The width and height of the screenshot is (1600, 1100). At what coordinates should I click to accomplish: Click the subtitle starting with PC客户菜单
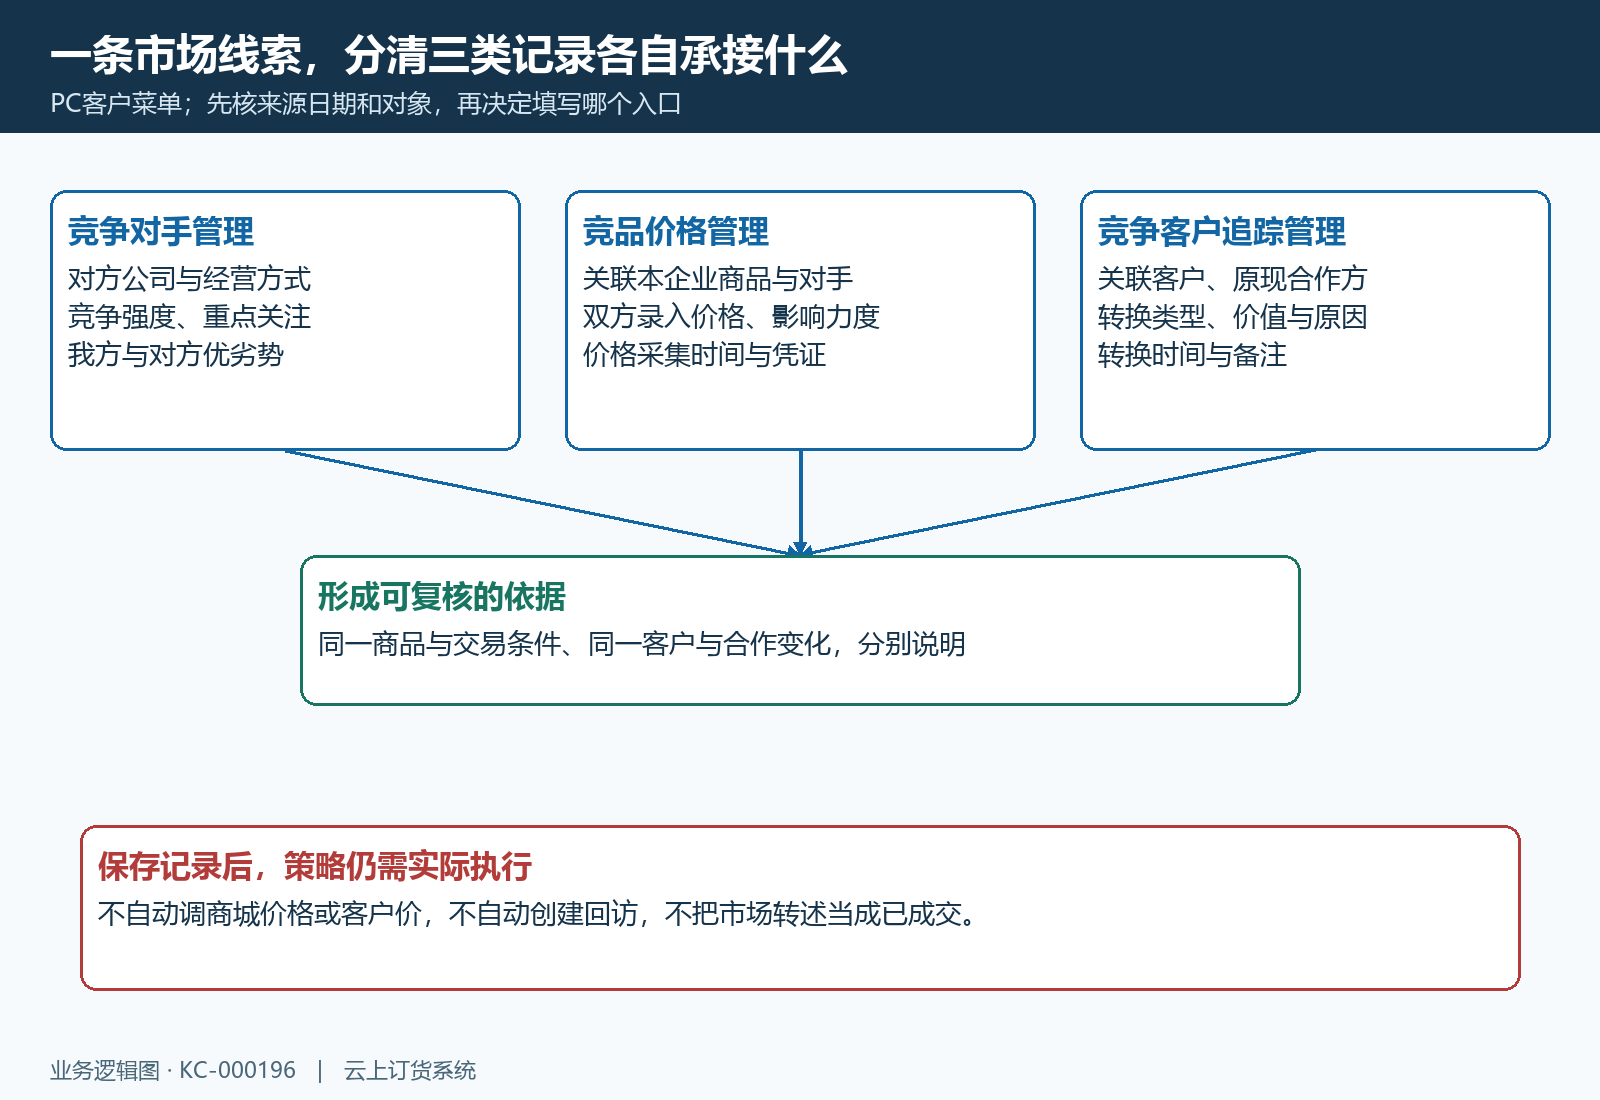pos(366,104)
